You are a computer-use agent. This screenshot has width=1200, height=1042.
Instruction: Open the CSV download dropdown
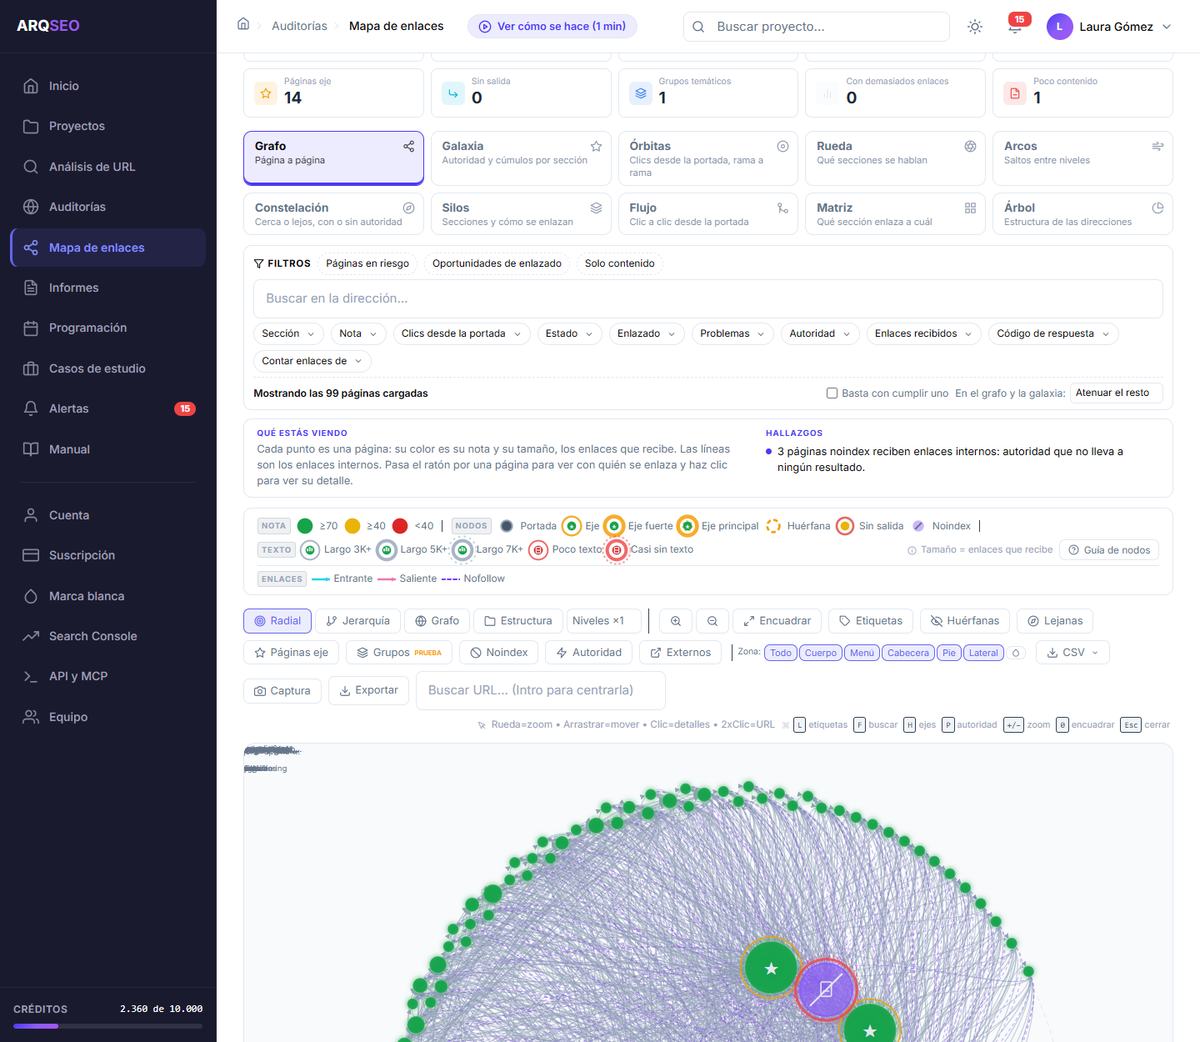click(1073, 653)
